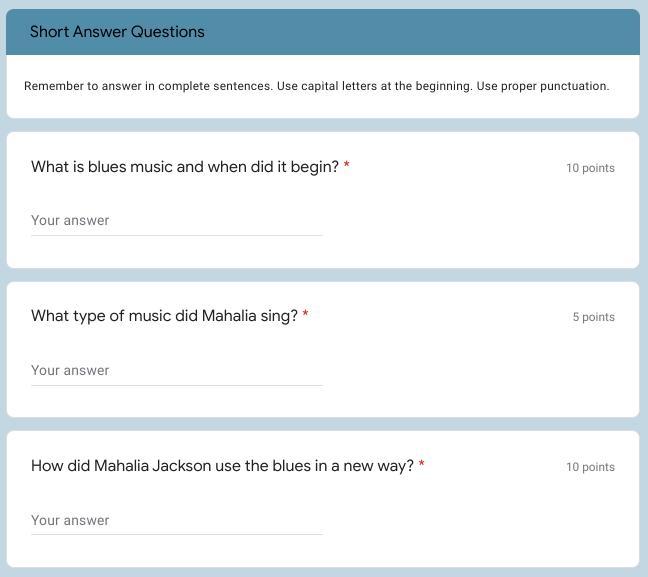648x577 pixels.
Task: Click the answer field for blues music question
Action: point(176,221)
